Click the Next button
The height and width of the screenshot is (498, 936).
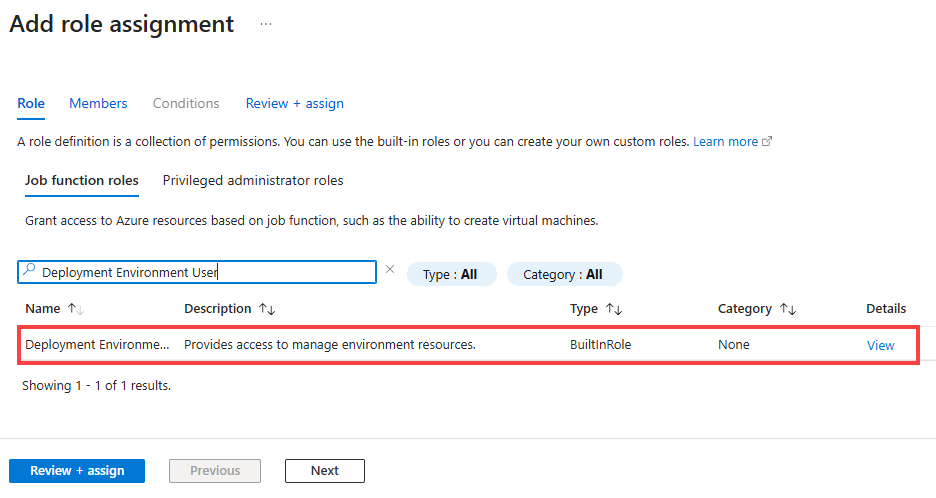coord(324,471)
